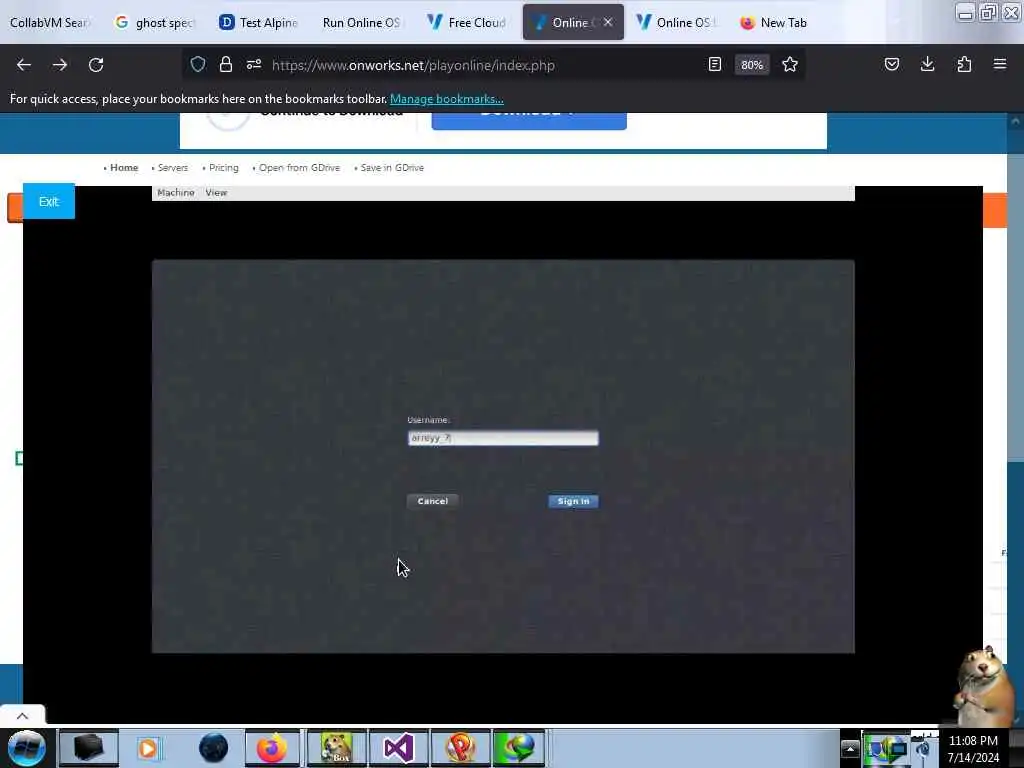Screen dimensions: 1024x768
Task: Open the Home navigation link
Action: click(x=123, y=168)
